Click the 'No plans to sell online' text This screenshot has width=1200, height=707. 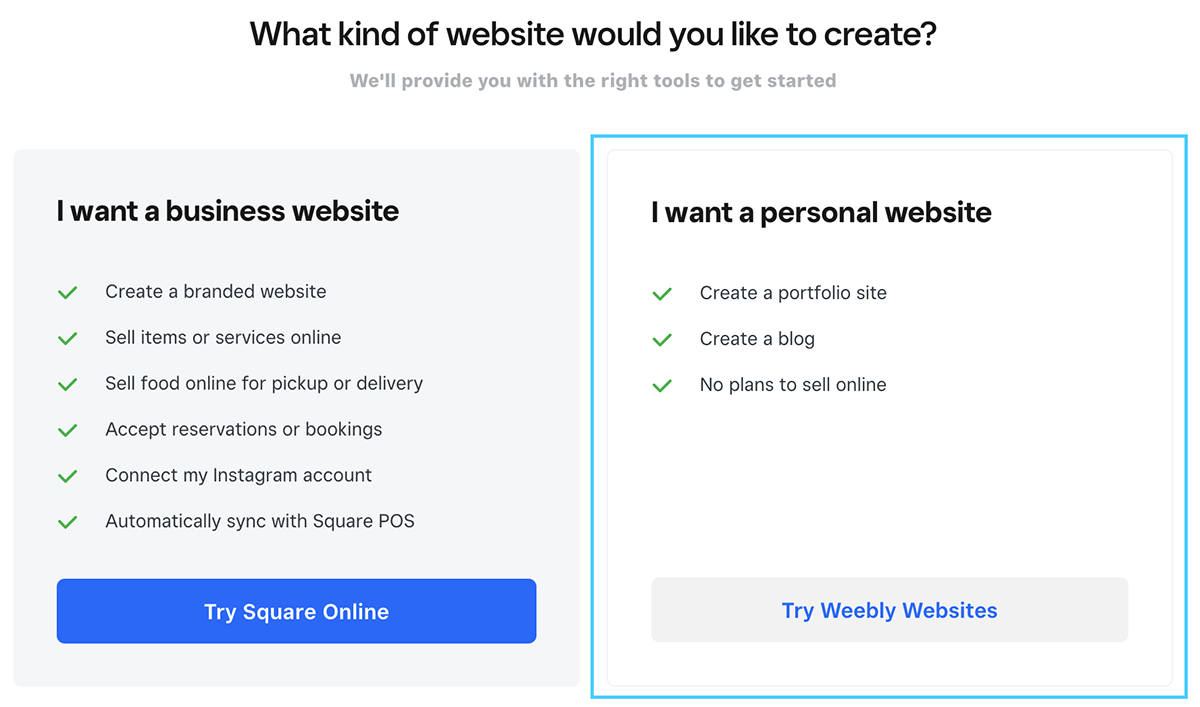[793, 385]
